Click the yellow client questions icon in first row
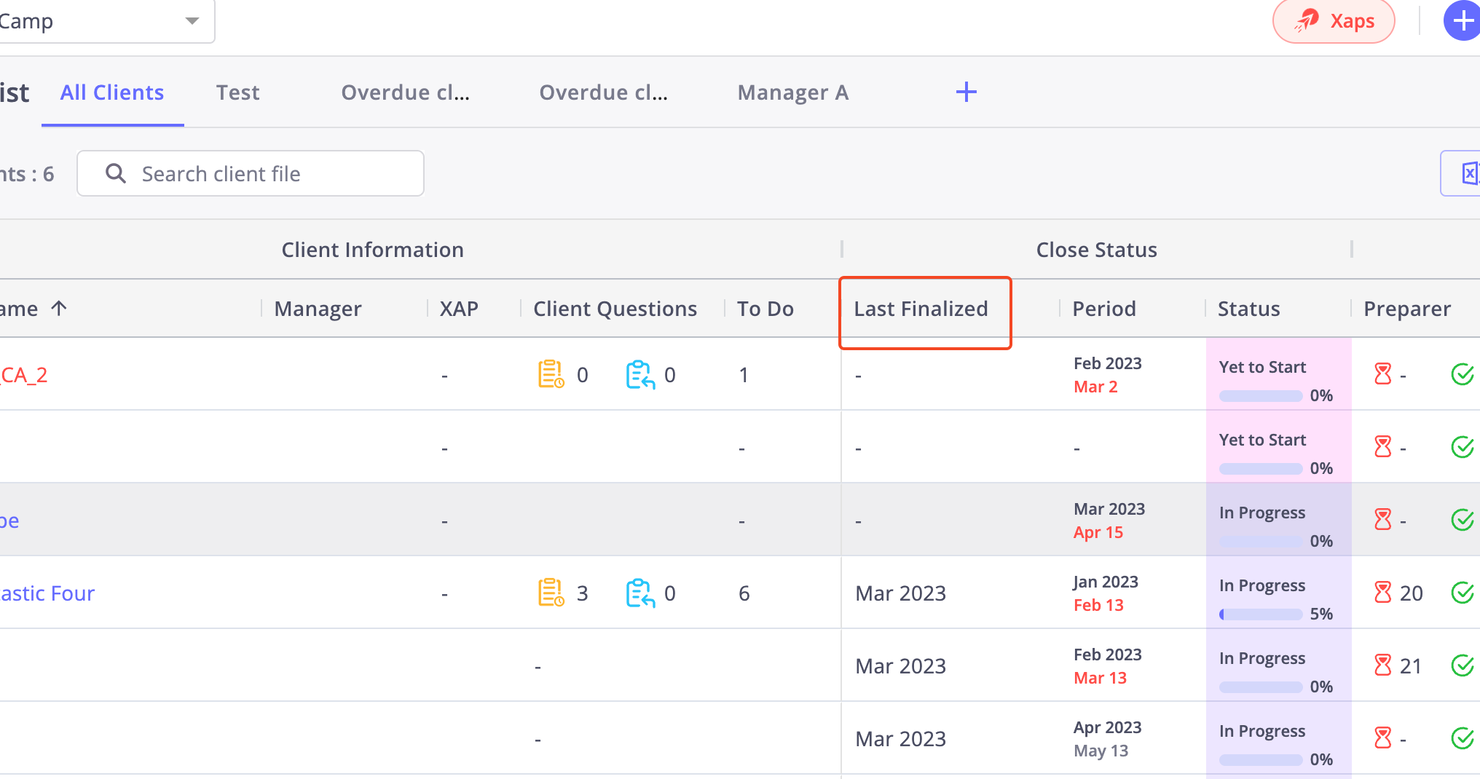Screen dimensions: 1480x779 coord(550,374)
